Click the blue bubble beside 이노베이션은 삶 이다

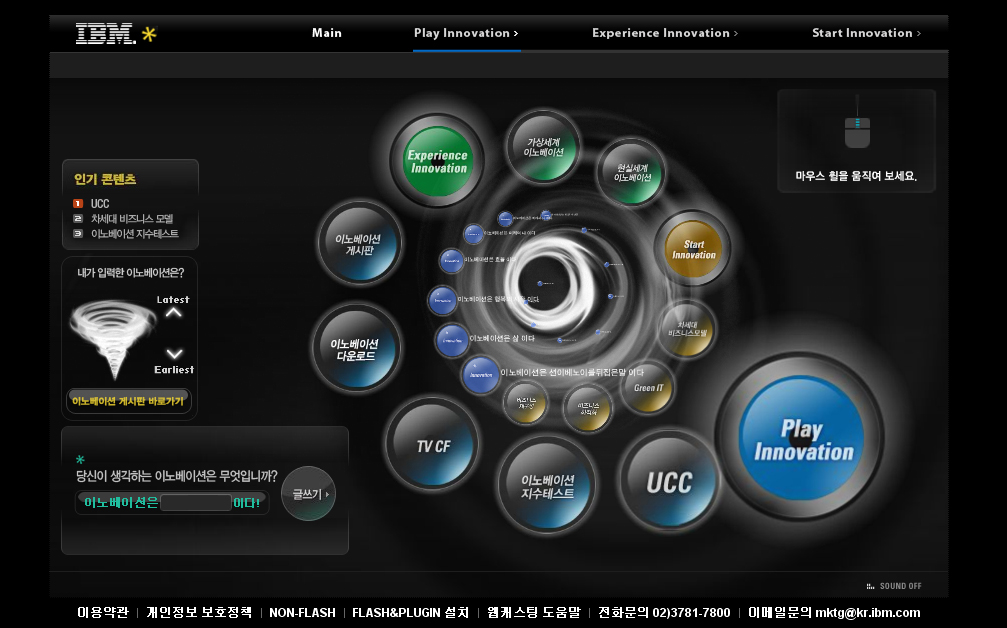point(452,340)
